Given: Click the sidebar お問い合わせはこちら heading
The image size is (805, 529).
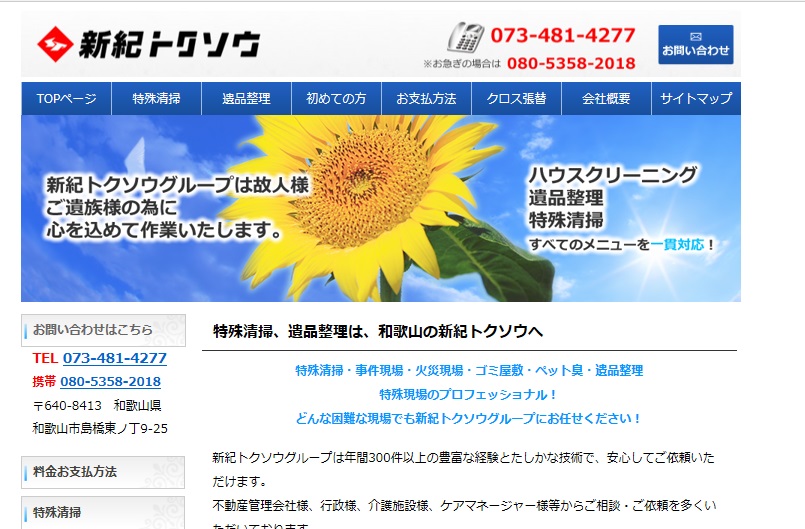Looking at the screenshot, I should [102, 329].
